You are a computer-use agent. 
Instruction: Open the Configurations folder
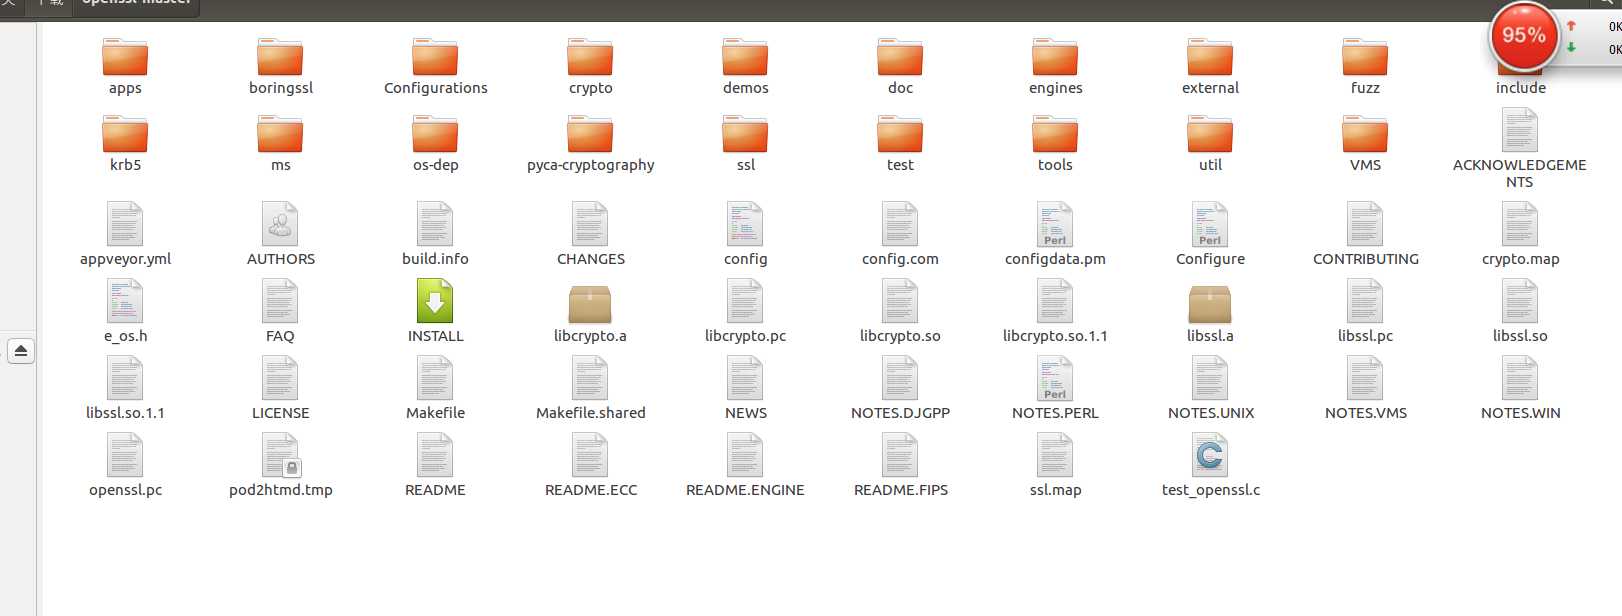(435, 57)
